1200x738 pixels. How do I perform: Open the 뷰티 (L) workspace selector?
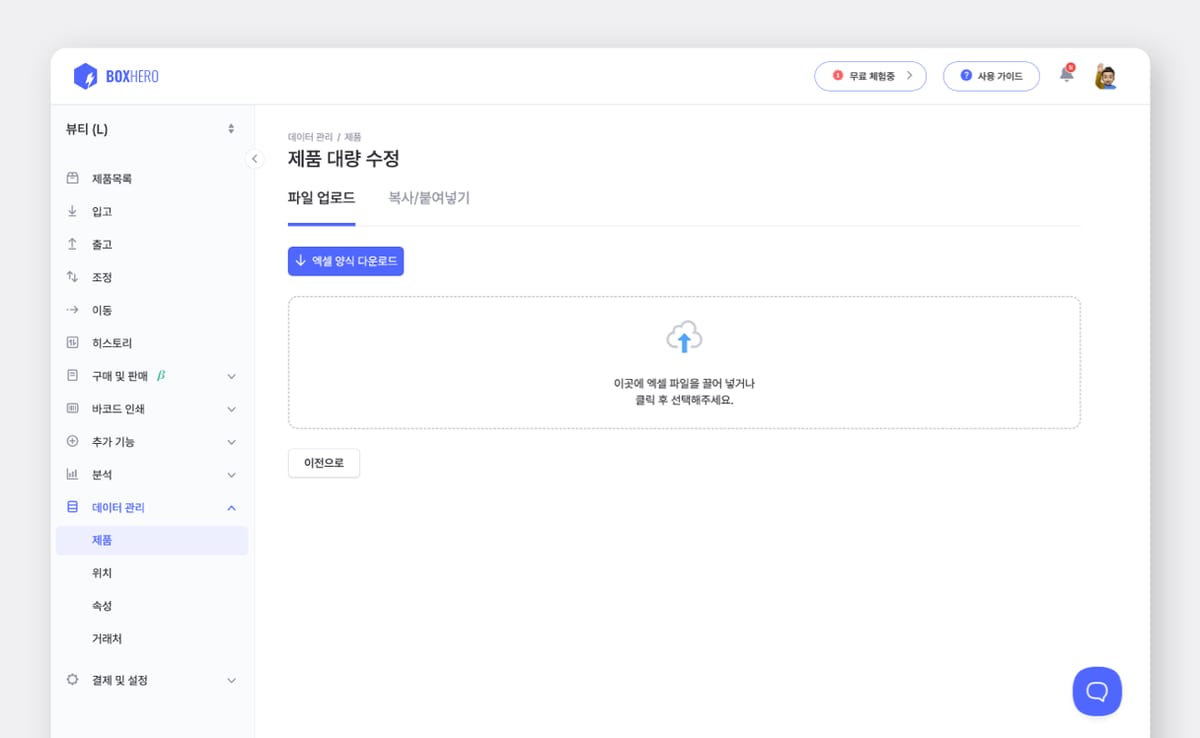click(x=150, y=129)
